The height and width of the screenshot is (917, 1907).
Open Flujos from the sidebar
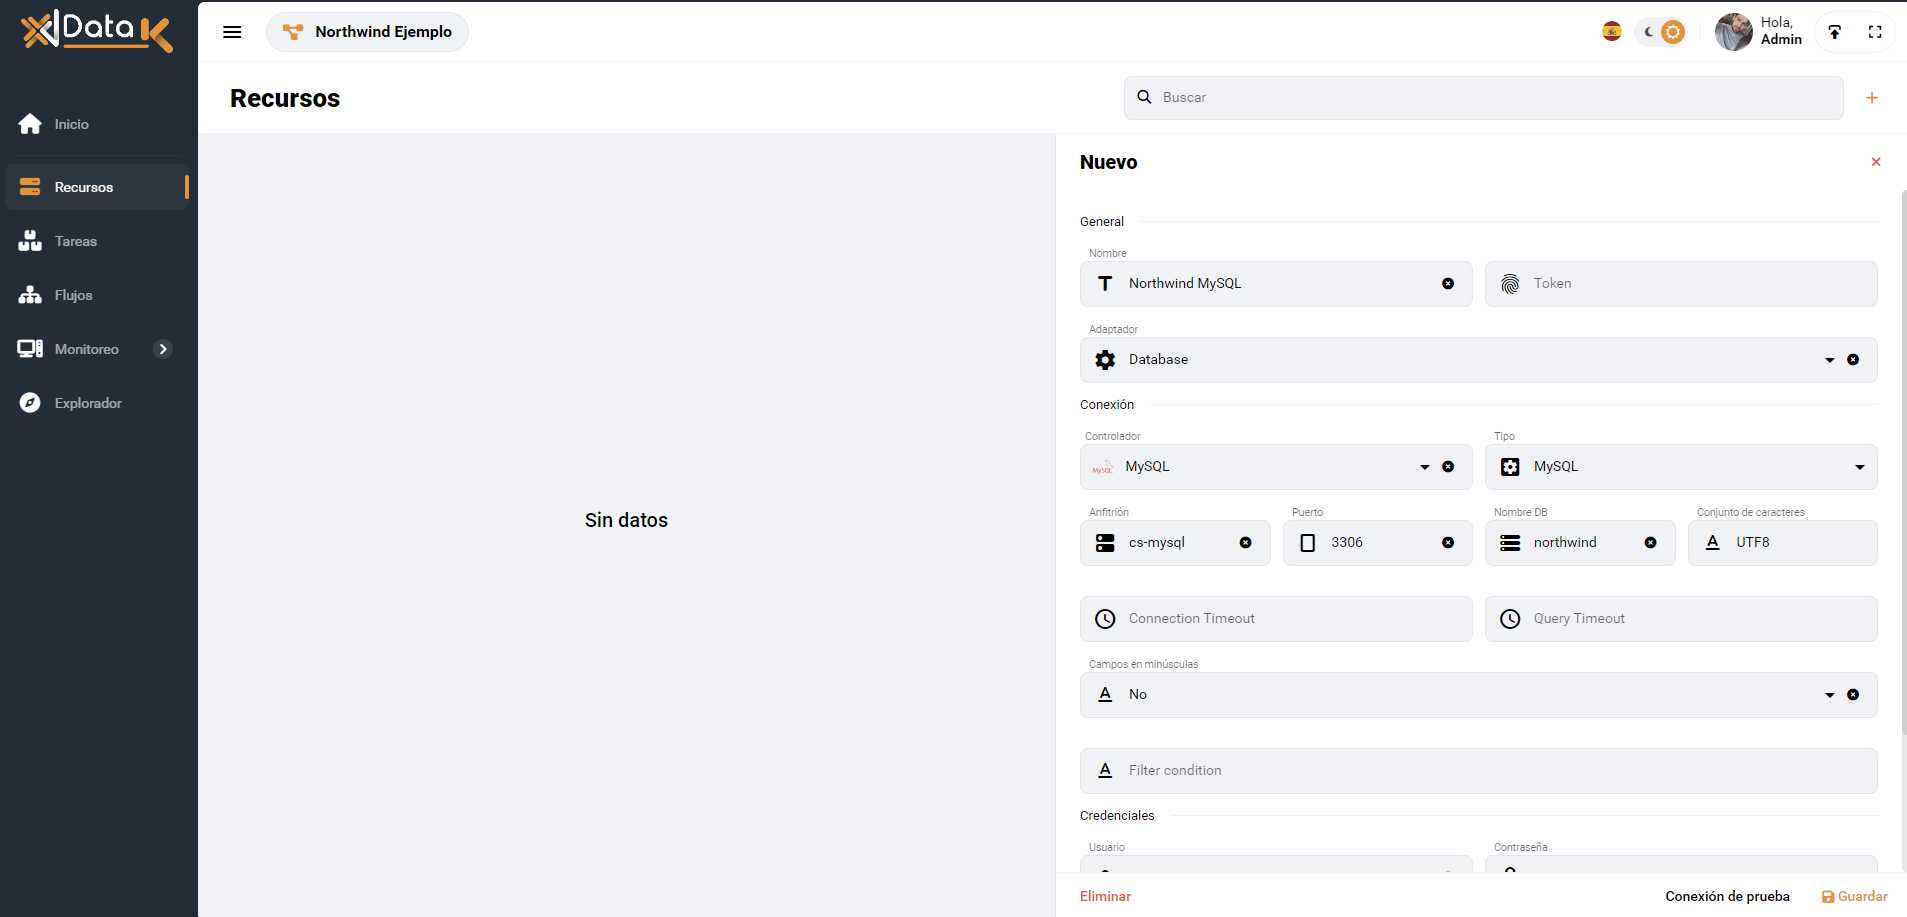click(x=73, y=295)
